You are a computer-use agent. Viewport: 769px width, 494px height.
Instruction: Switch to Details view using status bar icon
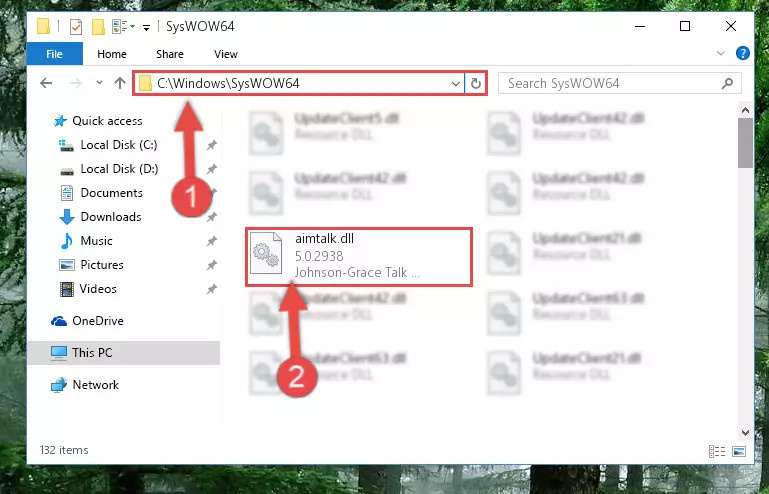717,451
